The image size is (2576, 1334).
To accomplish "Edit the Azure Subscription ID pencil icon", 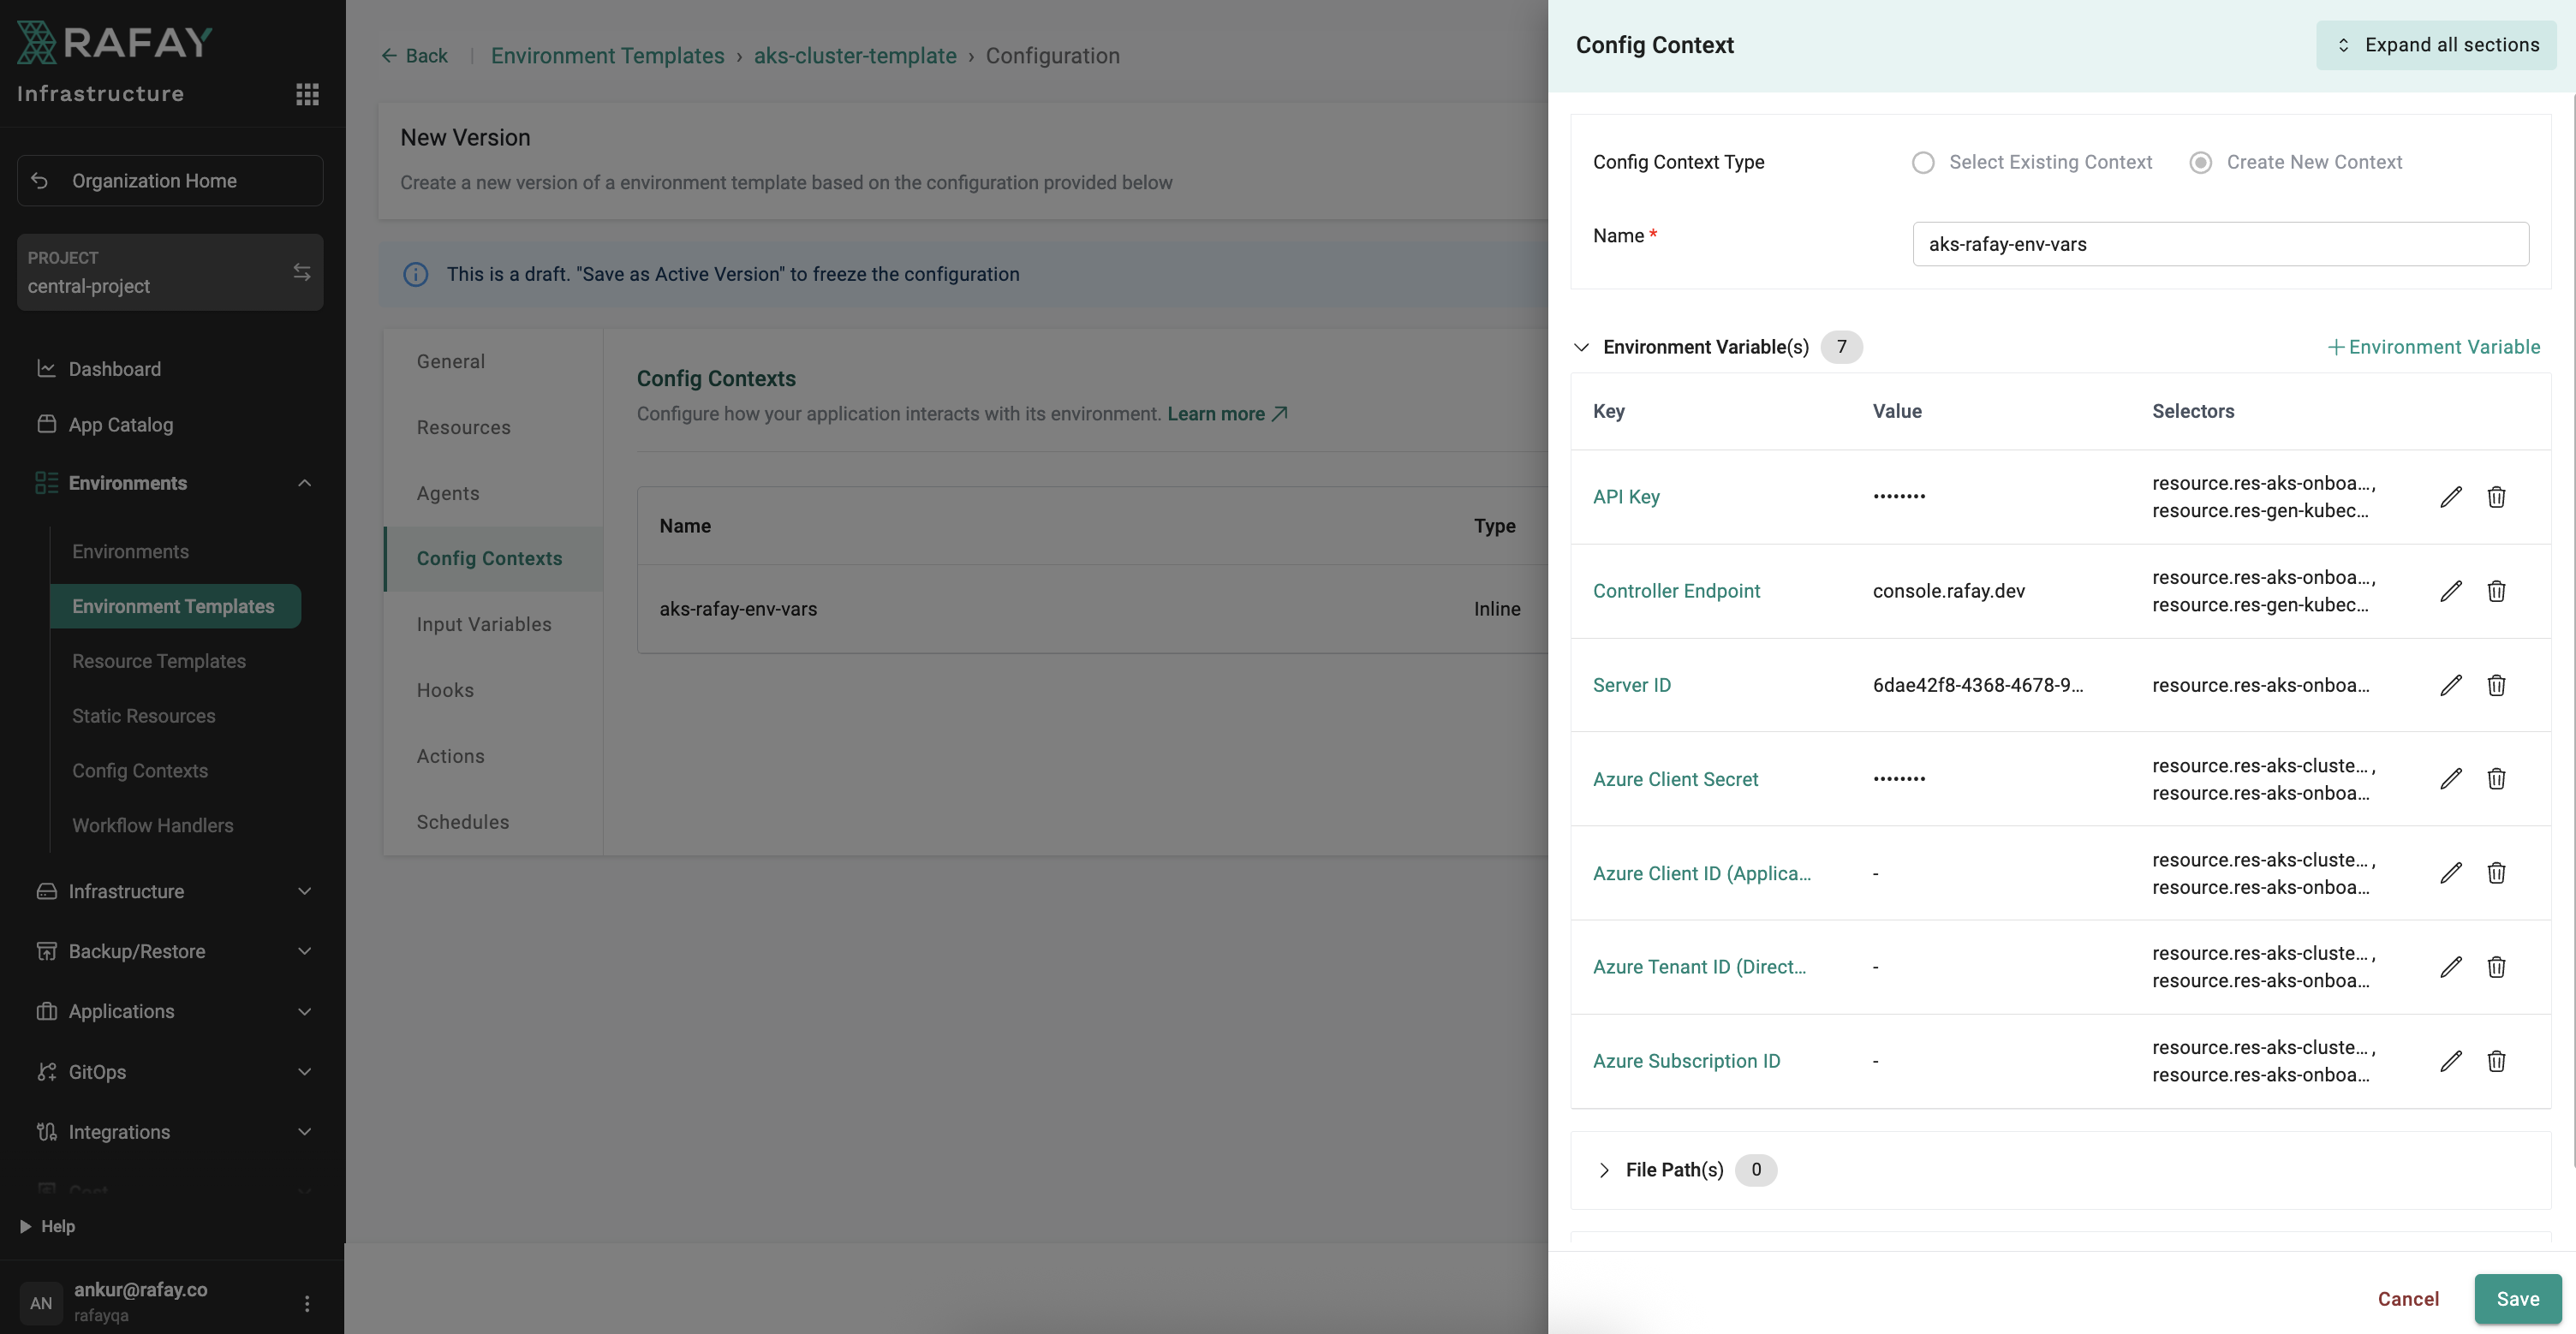I will [x=2450, y=1061].
